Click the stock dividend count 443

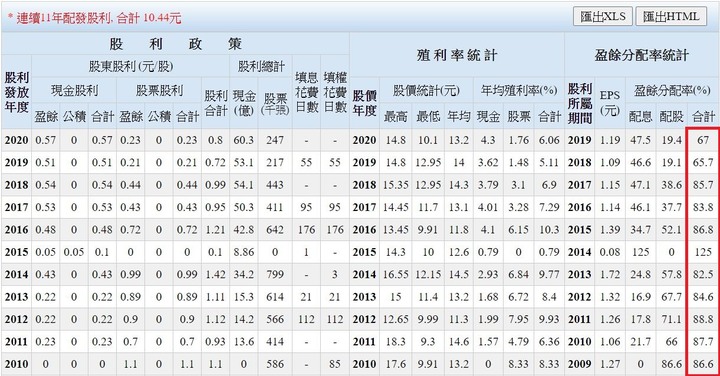point(275,185)
